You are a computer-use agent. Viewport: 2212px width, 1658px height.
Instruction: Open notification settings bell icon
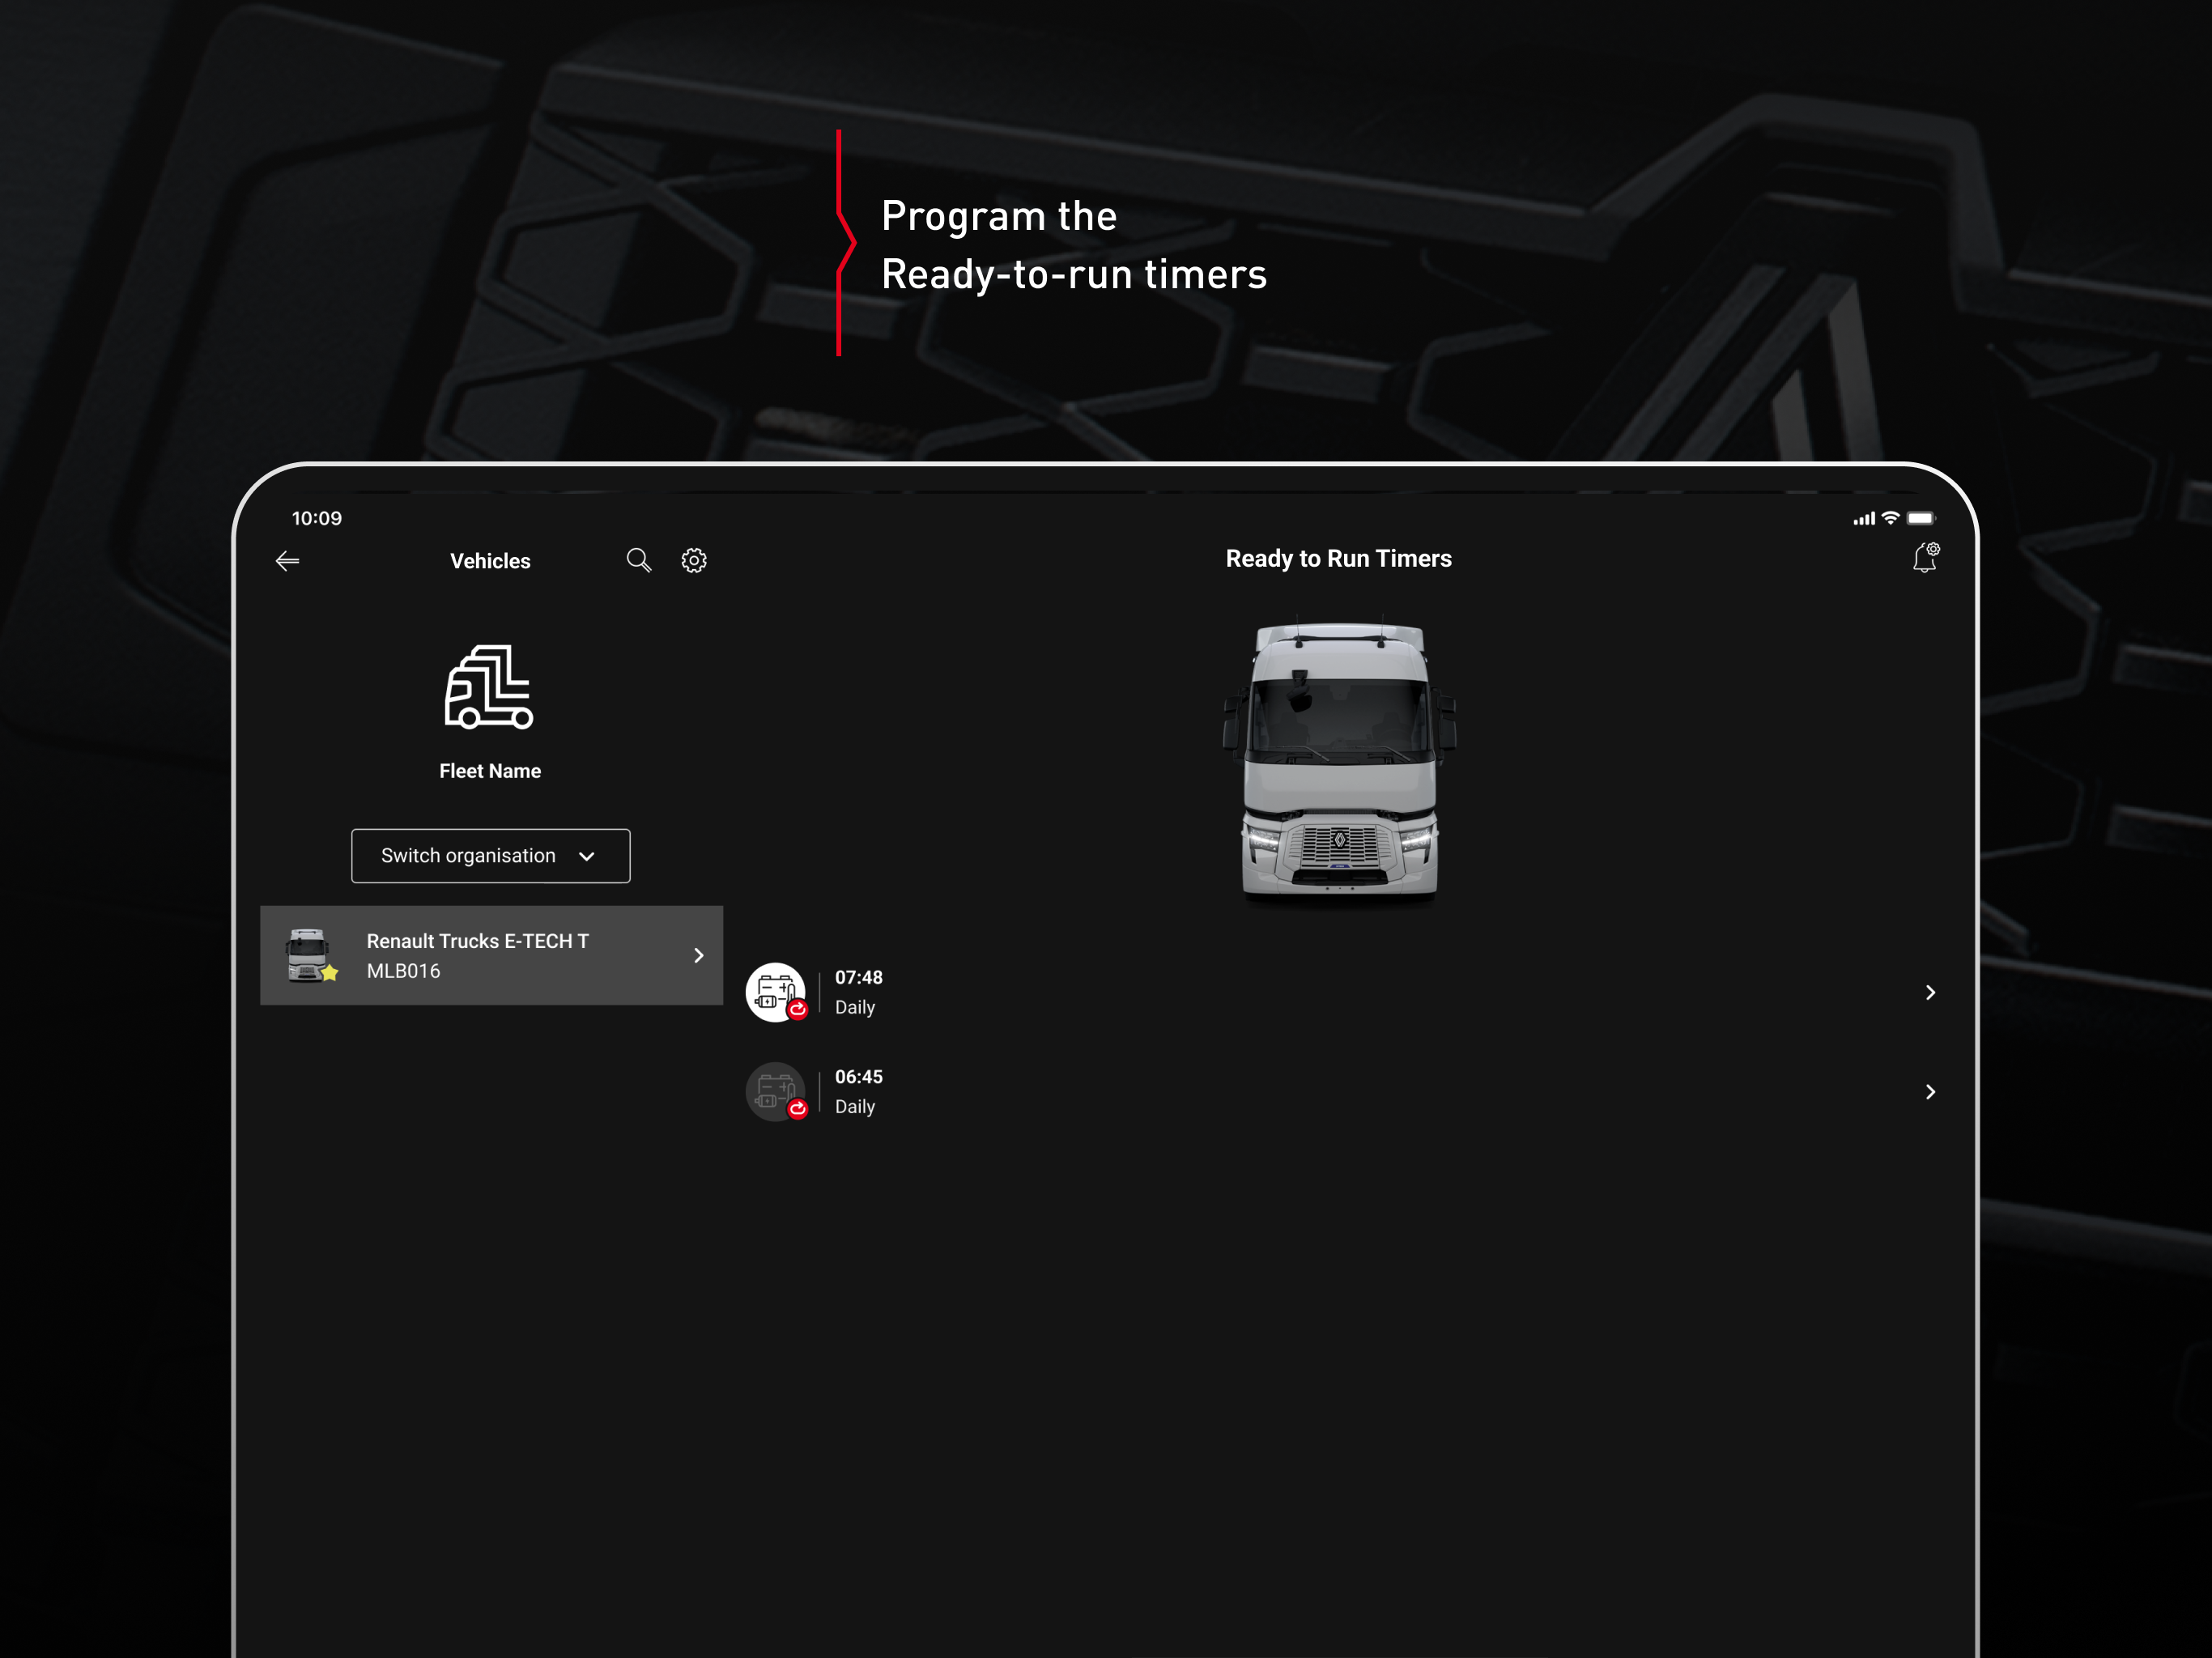pos(1926,557)
